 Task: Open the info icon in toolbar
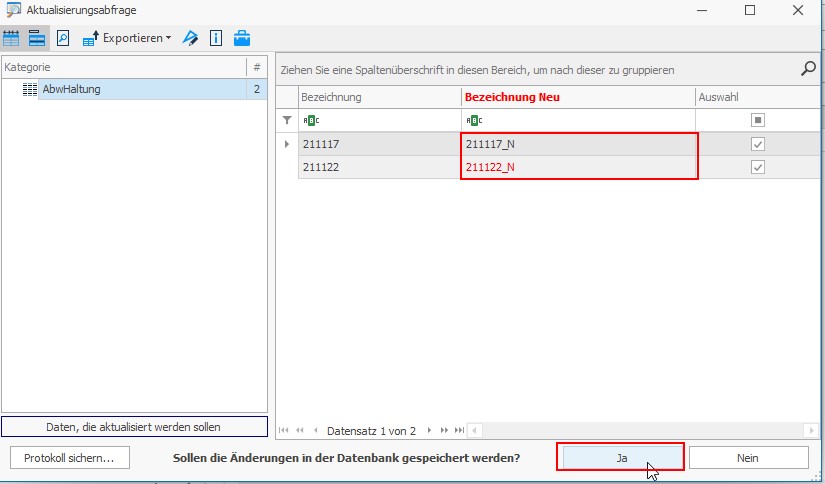coord(215,38)
